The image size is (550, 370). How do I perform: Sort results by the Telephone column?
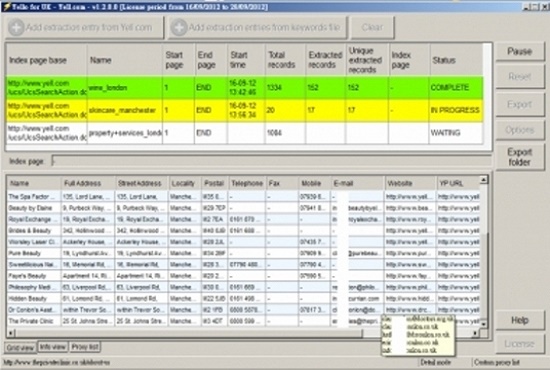coord(247,183)
